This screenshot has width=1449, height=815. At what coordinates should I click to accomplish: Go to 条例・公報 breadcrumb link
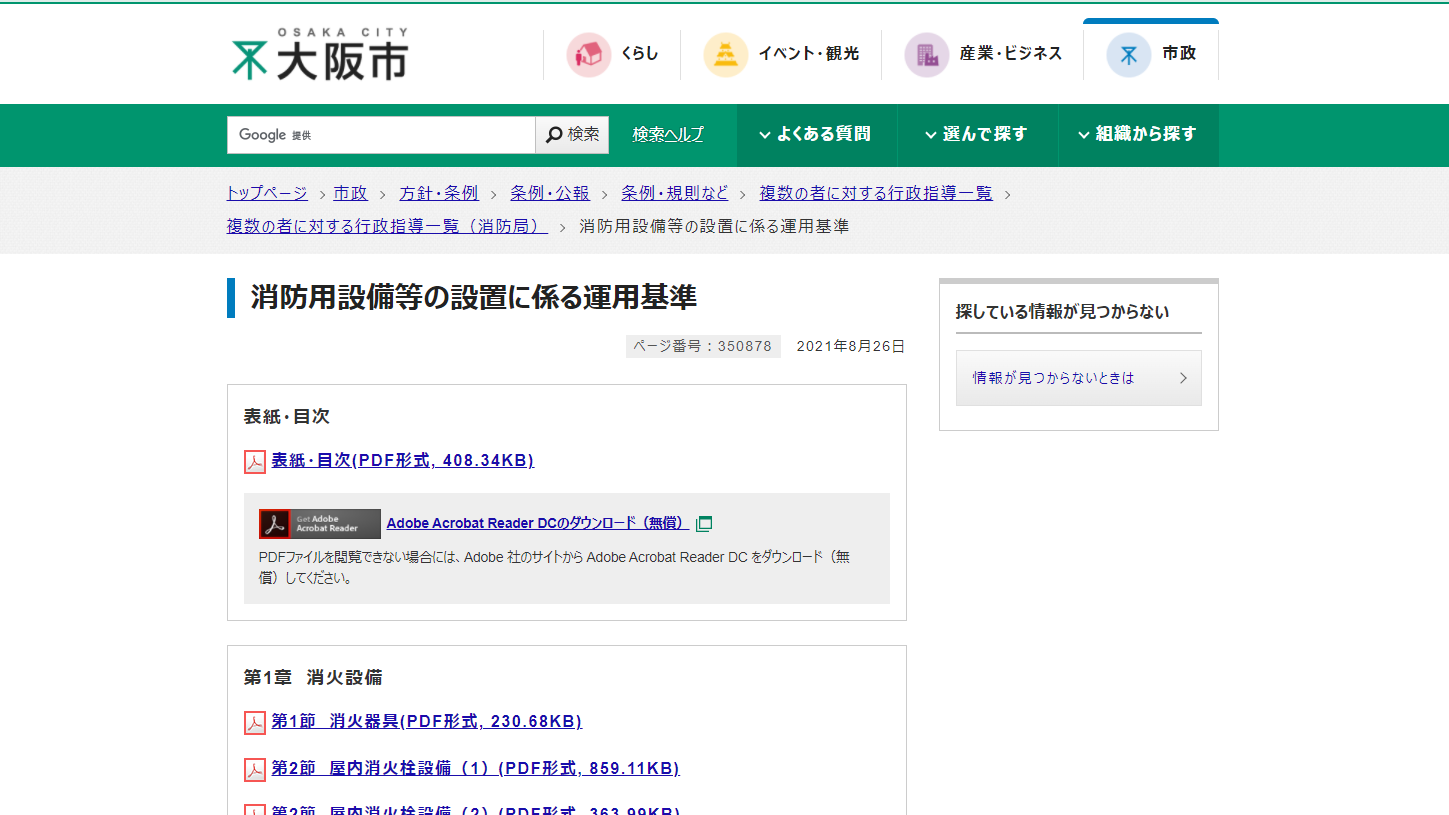tap(550, 193)
